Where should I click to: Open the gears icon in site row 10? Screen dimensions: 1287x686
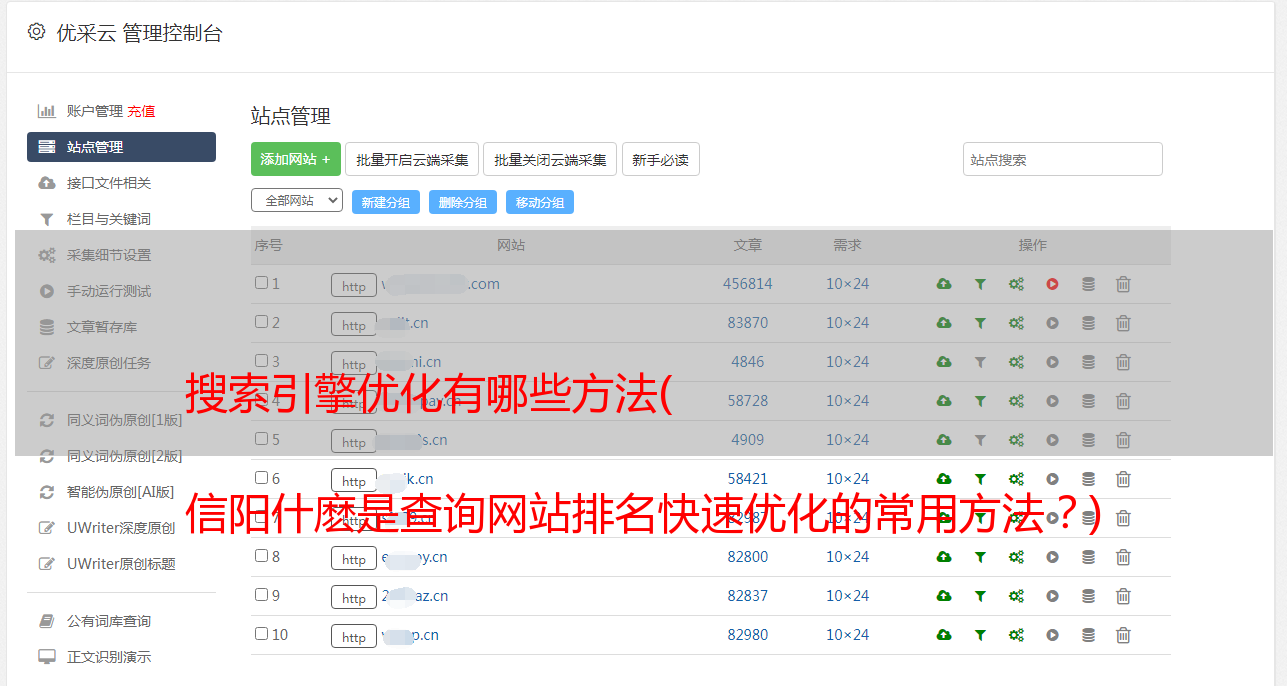point(1016,635)
